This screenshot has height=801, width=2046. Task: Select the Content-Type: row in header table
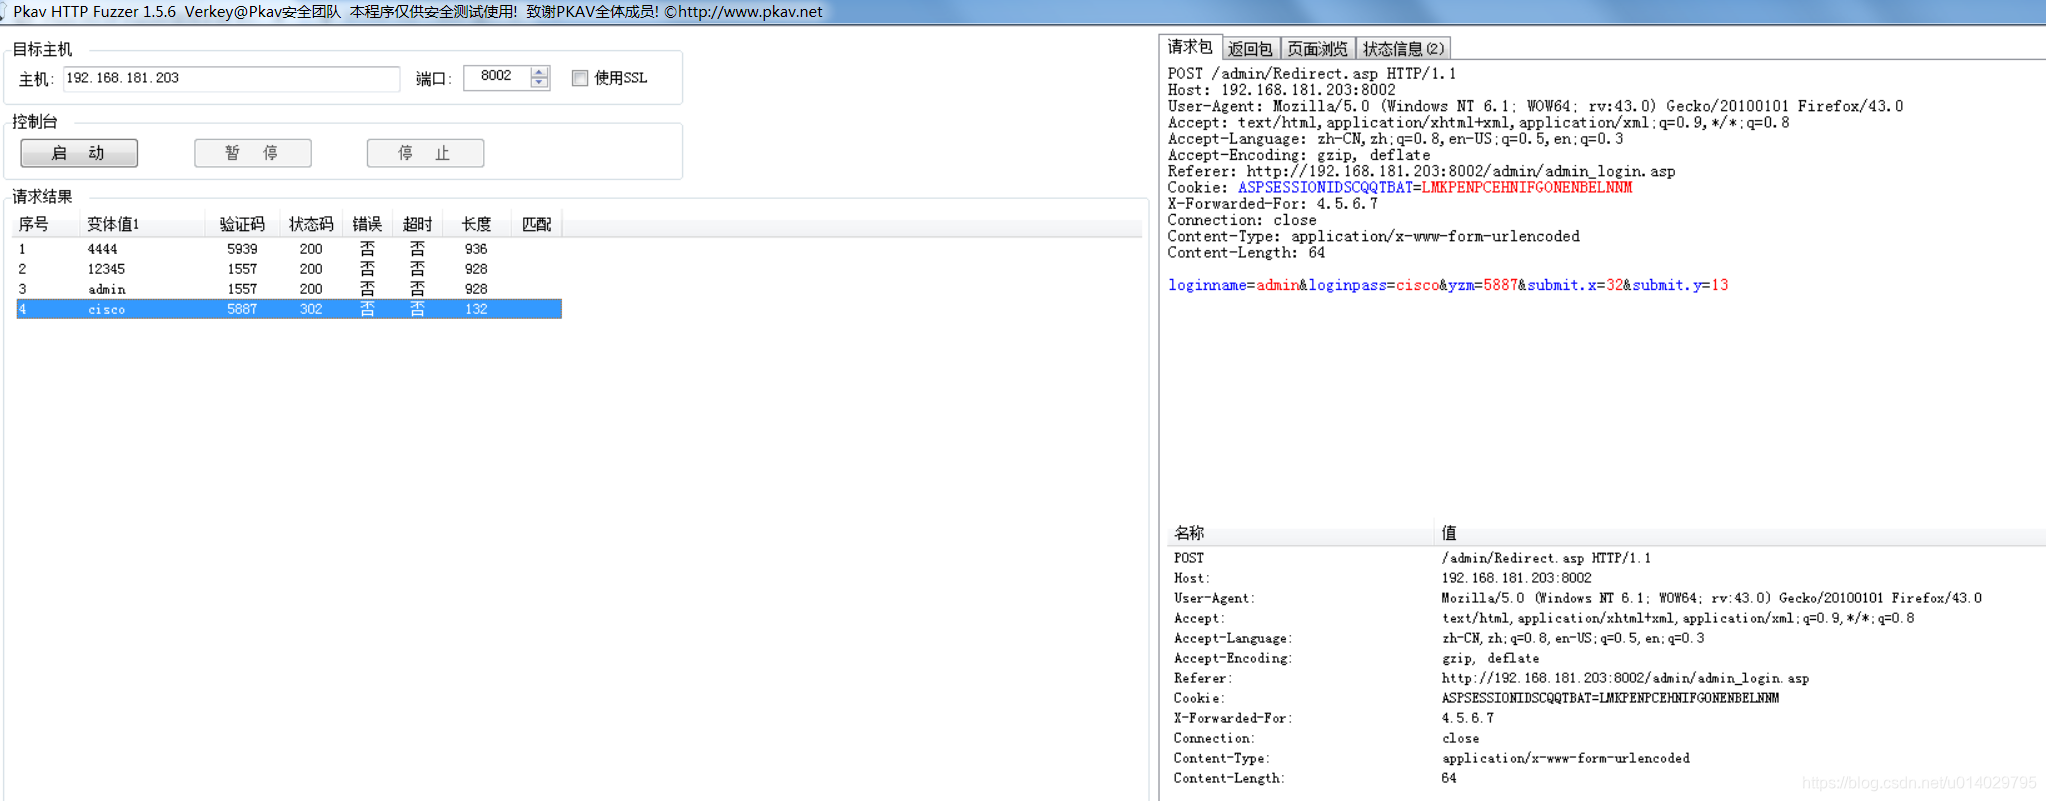click(1606, 758)
